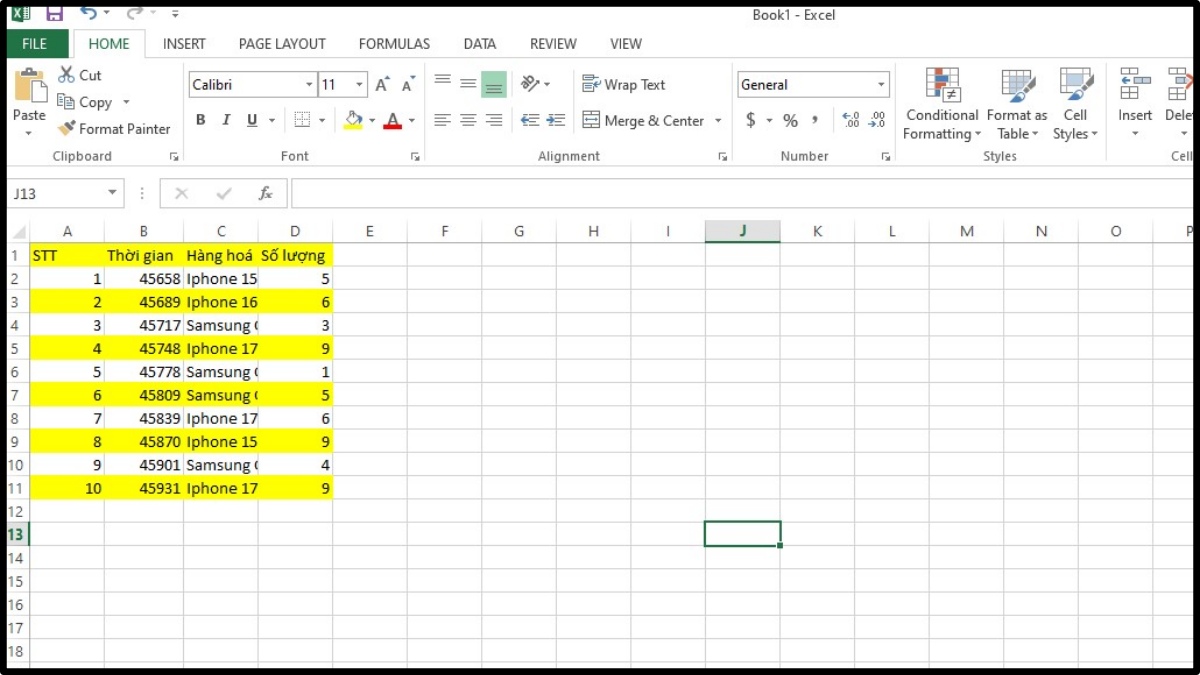Open the FILE tab
The width and height of the screenshot is (1200, 675).
35,44
